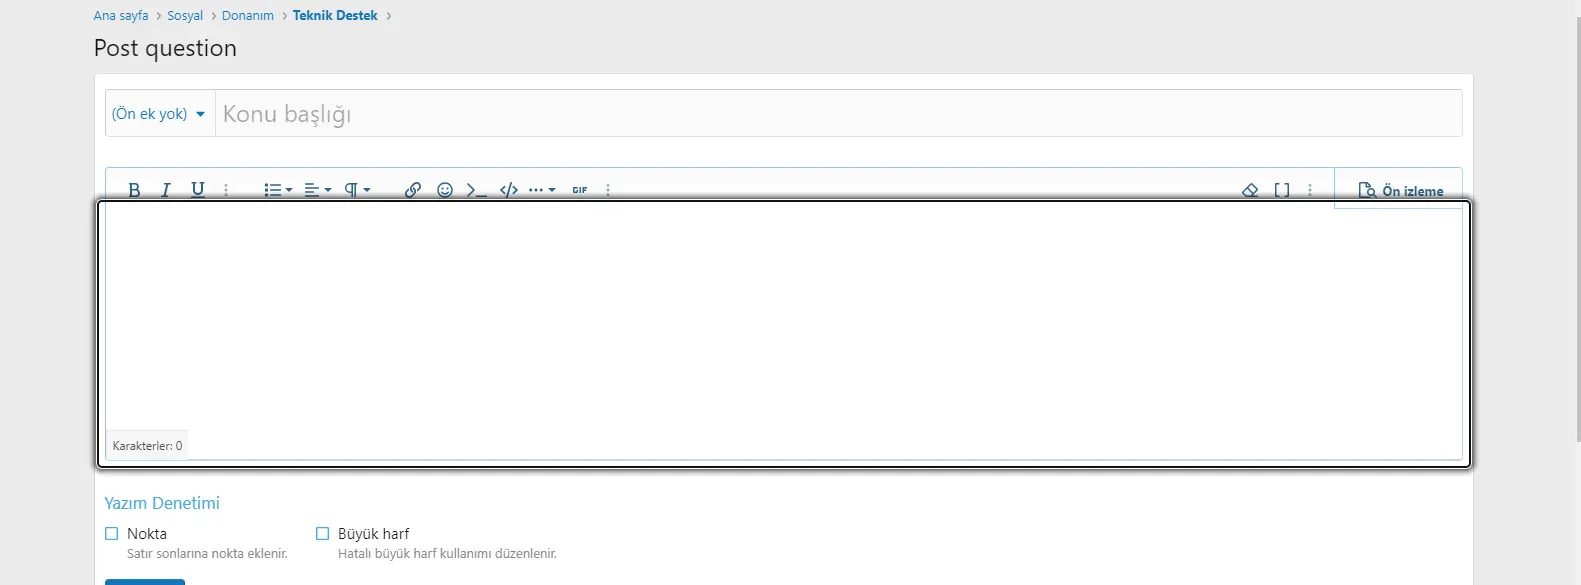1581x585 pixels.
Task: Focus the Konu başlığı title field
Action: click(838, 114)
